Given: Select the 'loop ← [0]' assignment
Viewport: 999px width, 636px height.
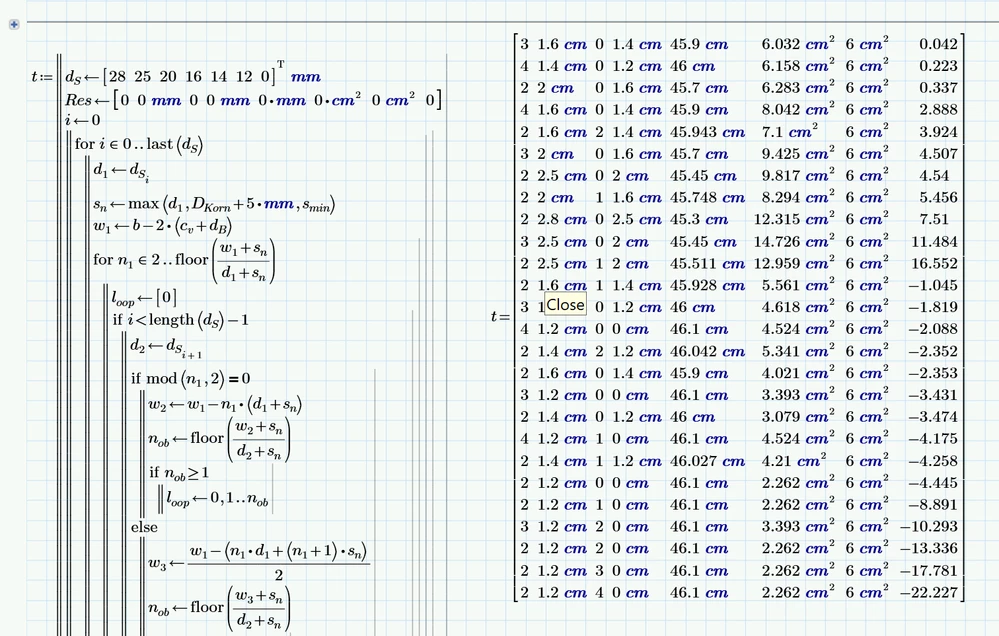Looking at the screenshot, I should 144,298.
